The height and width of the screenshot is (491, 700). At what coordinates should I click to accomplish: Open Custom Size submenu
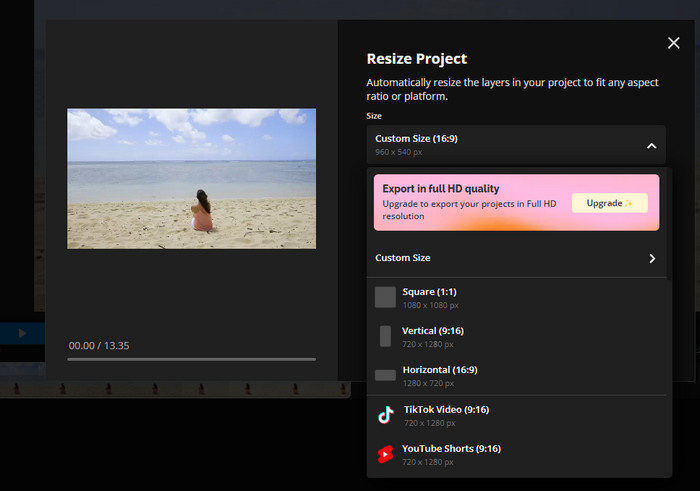[x=516, y=258]
